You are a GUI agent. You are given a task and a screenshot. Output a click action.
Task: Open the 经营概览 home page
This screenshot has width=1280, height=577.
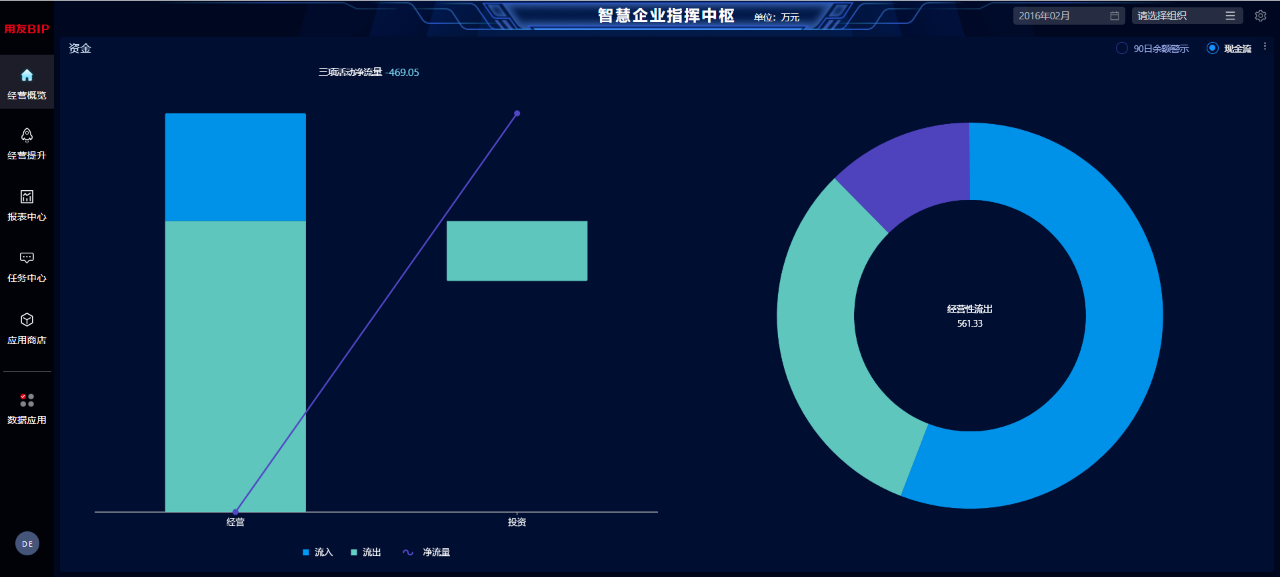pos(27,83)
